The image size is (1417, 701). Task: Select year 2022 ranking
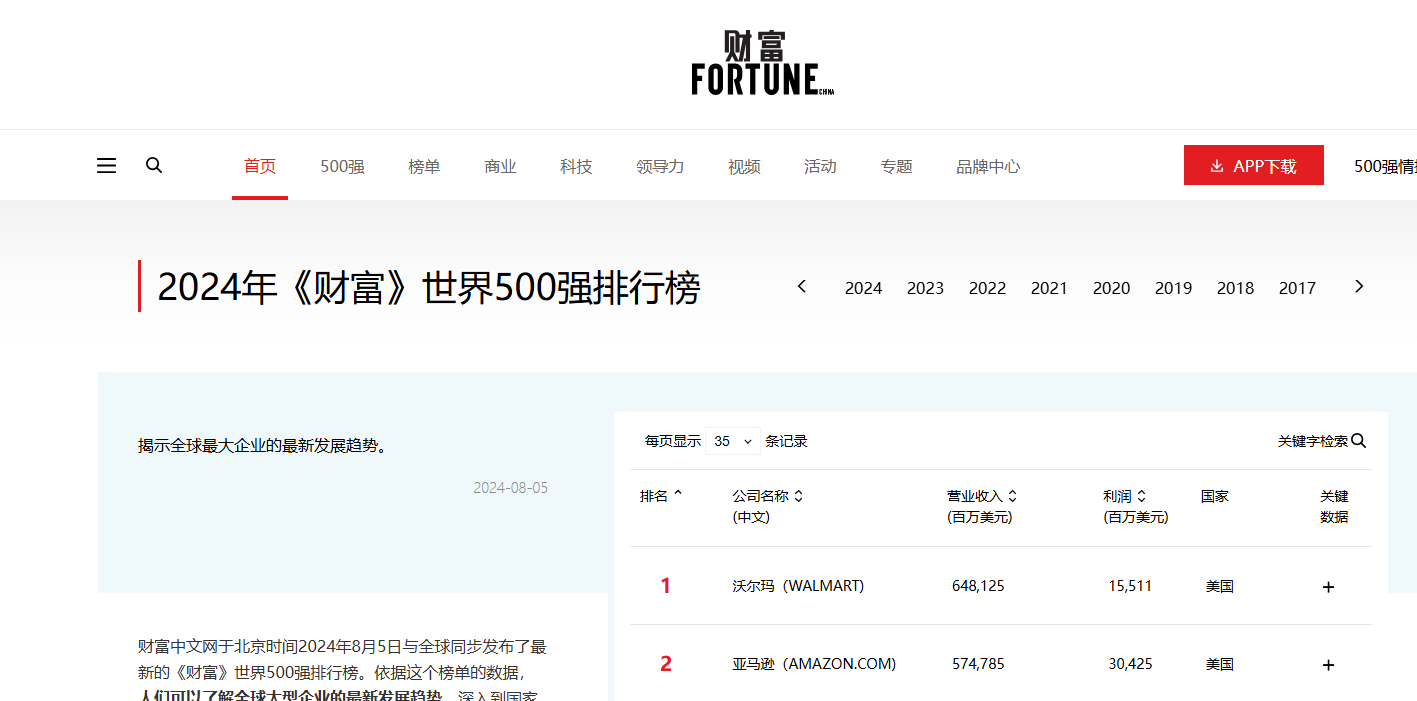point(987,288)
